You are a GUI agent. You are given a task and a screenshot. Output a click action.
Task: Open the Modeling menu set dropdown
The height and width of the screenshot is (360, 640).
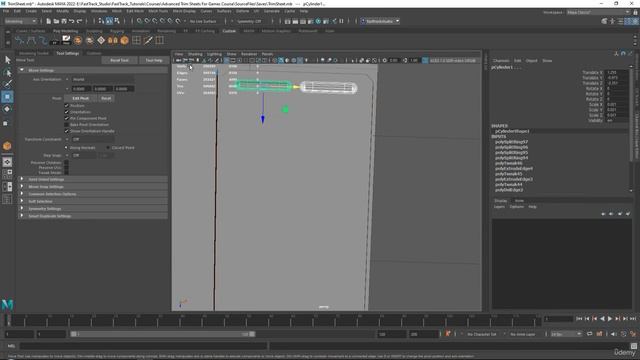(x=20, y=21)
